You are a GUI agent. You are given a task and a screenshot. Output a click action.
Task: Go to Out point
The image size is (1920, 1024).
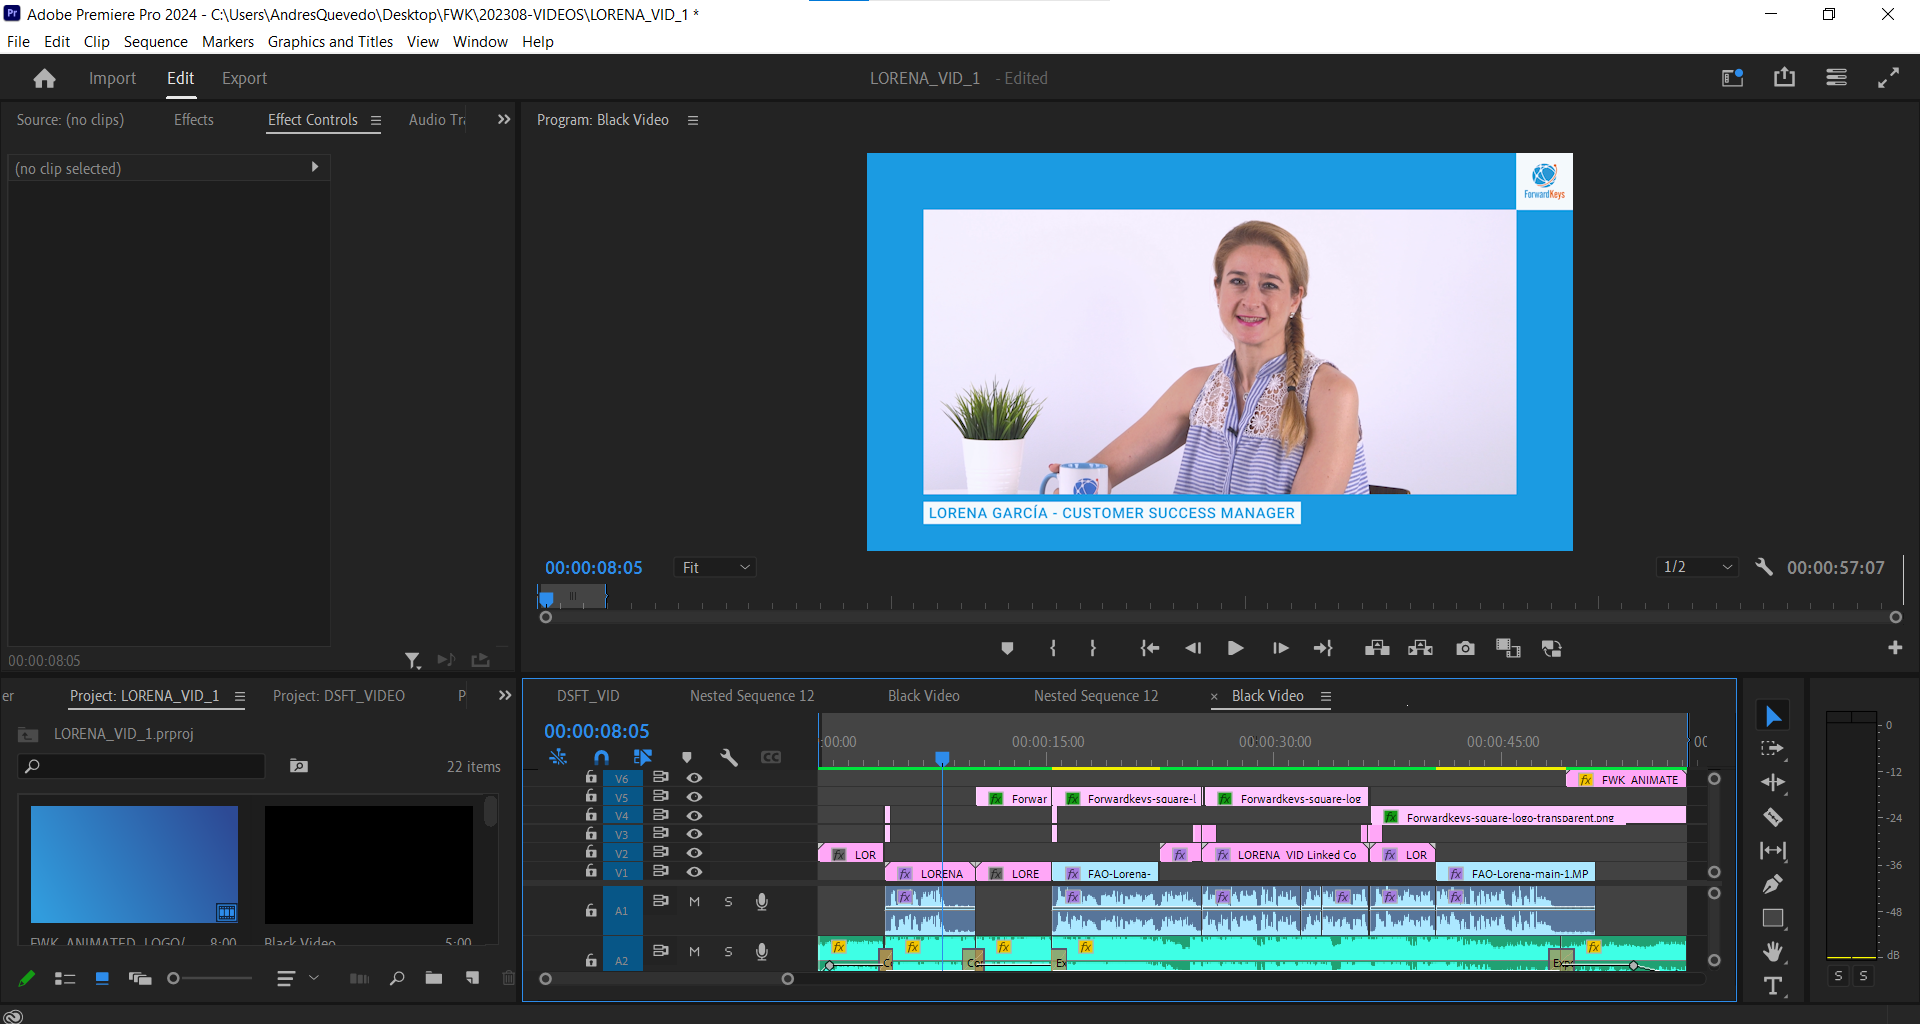(1323, 648)
